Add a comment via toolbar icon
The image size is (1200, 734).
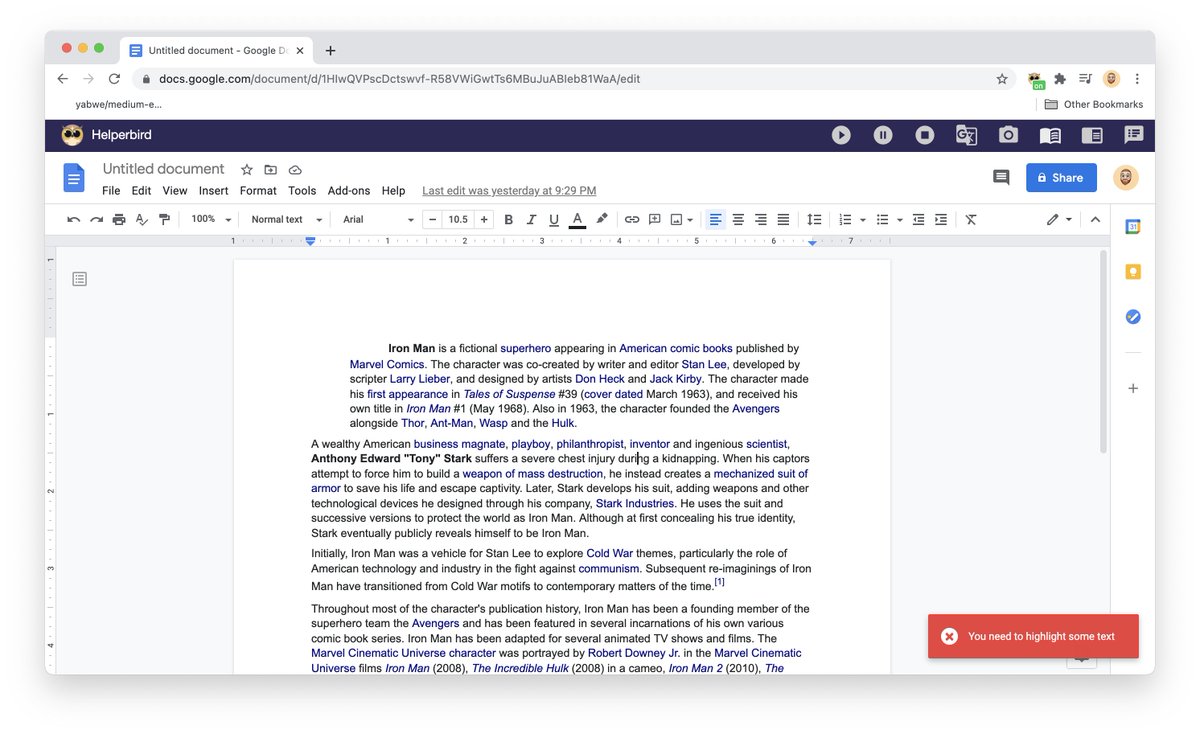click(x=655, y=219)
